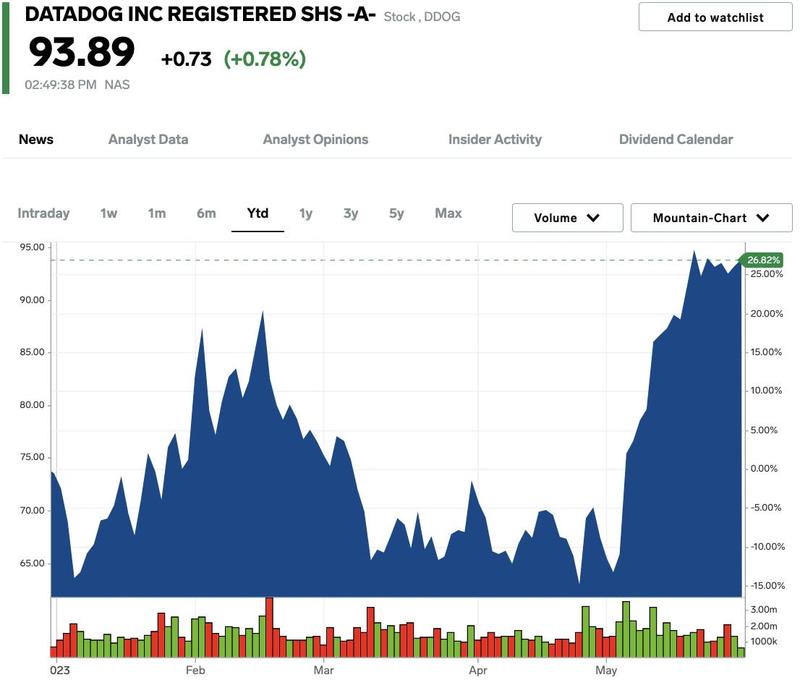Select the 5y chart range
The height and width of the screenshot is (693, 800).
[396, 213]
